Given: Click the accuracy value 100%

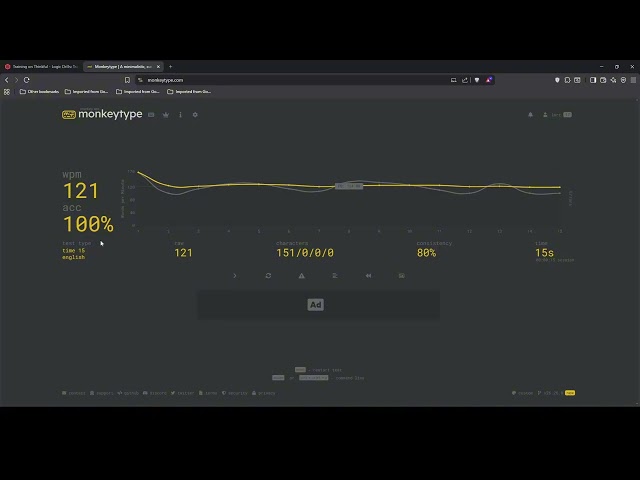Looking at the screenshot, I should 88,224.
